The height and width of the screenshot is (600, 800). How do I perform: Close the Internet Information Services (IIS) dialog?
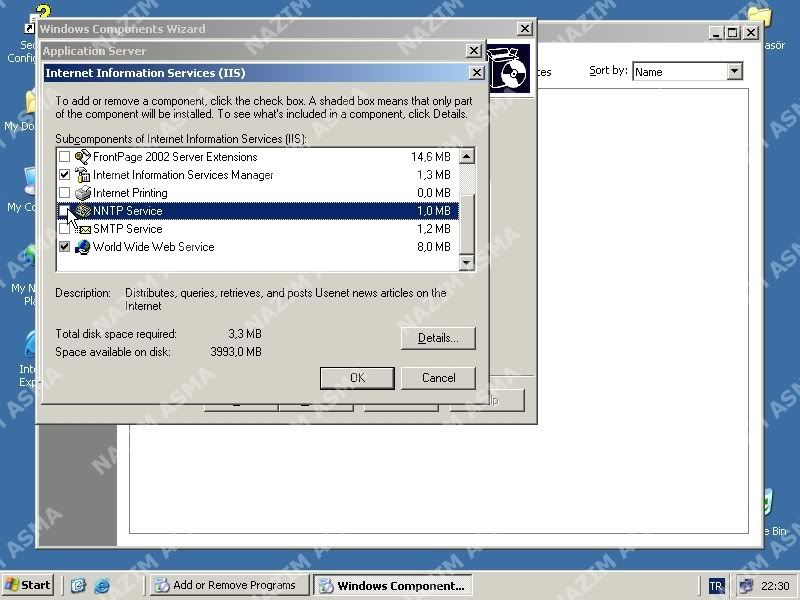point(477,73)
